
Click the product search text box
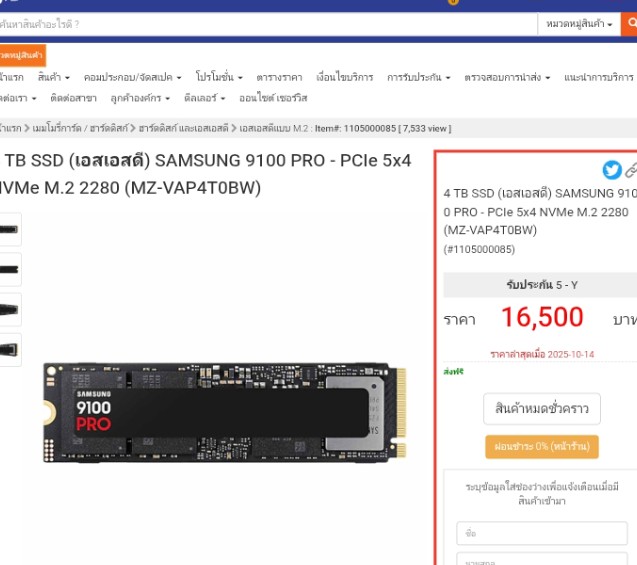click(x=268, y=24)
